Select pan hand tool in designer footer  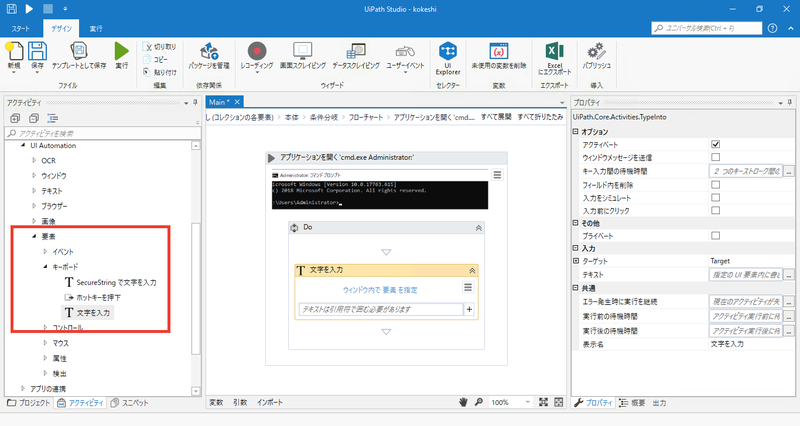[x=463, y=403]
